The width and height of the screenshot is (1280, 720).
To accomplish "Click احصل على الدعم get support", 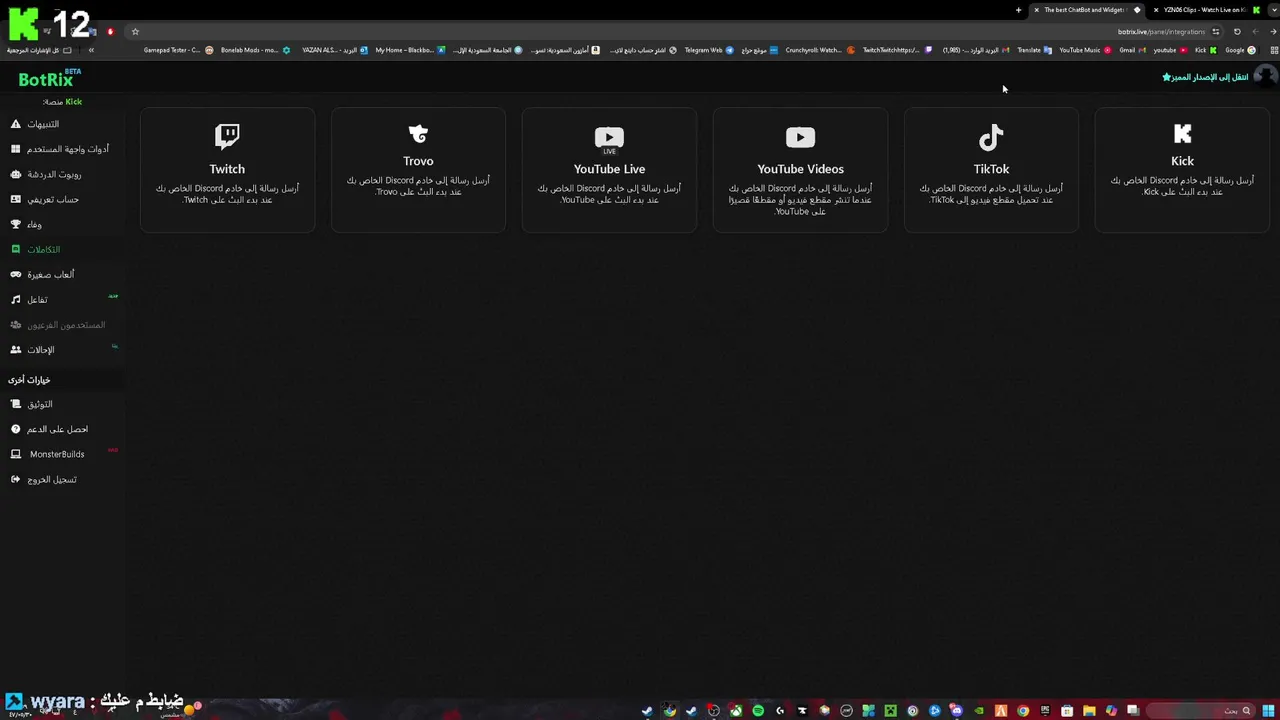I will pyautogui.click(x=49, y=429).
